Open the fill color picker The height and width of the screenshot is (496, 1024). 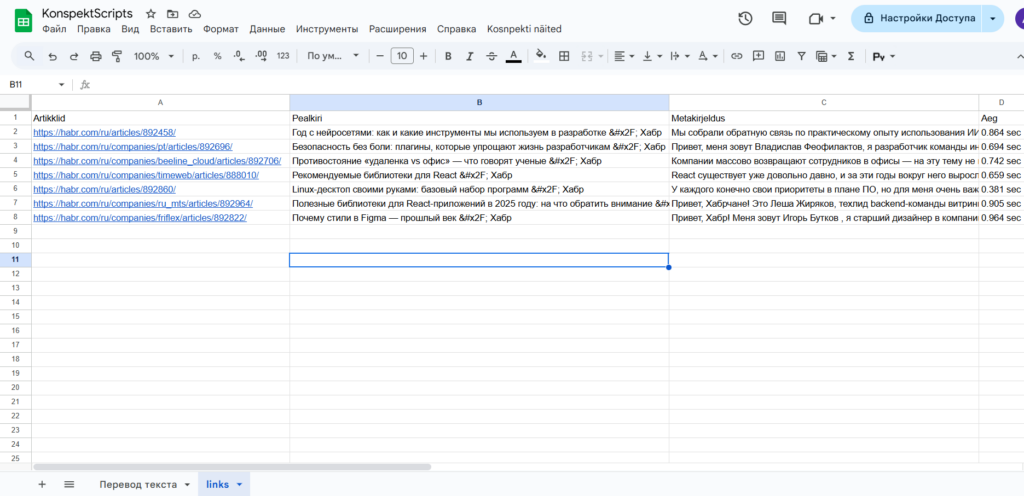[x=541, y=56]
